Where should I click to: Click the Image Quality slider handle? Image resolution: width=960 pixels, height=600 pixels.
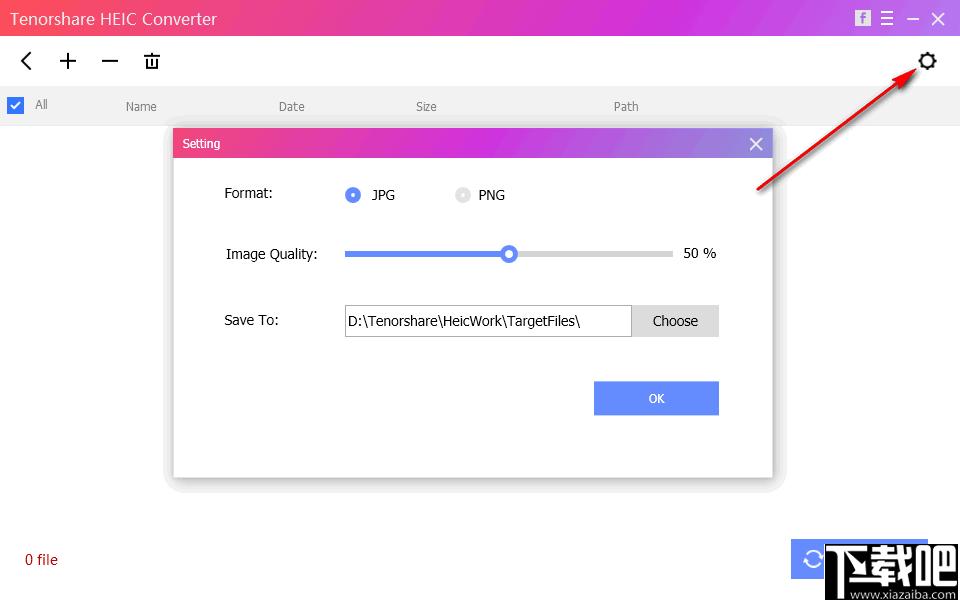pos(509,254)
